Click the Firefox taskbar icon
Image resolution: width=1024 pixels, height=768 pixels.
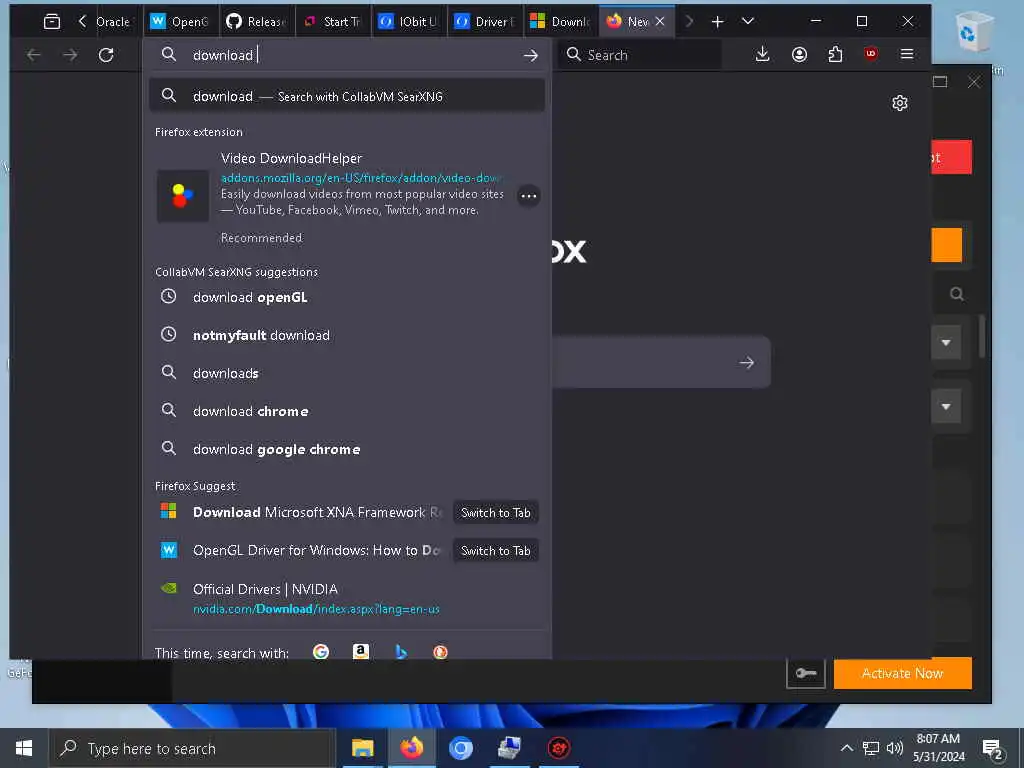(x=411, y=748)
